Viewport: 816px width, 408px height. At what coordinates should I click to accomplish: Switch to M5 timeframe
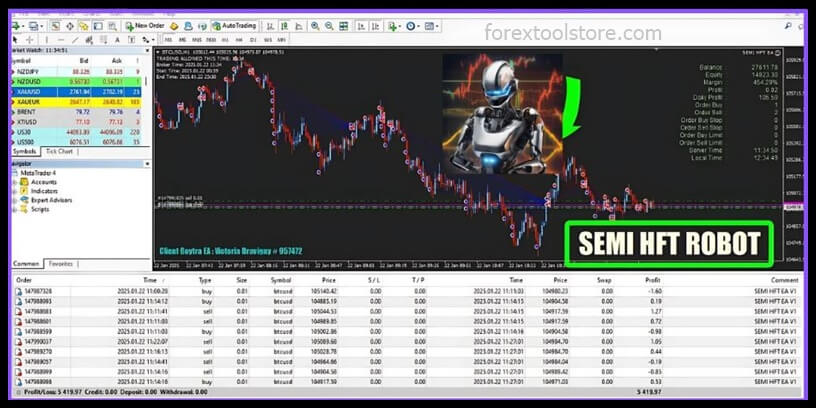coord(182,40)
